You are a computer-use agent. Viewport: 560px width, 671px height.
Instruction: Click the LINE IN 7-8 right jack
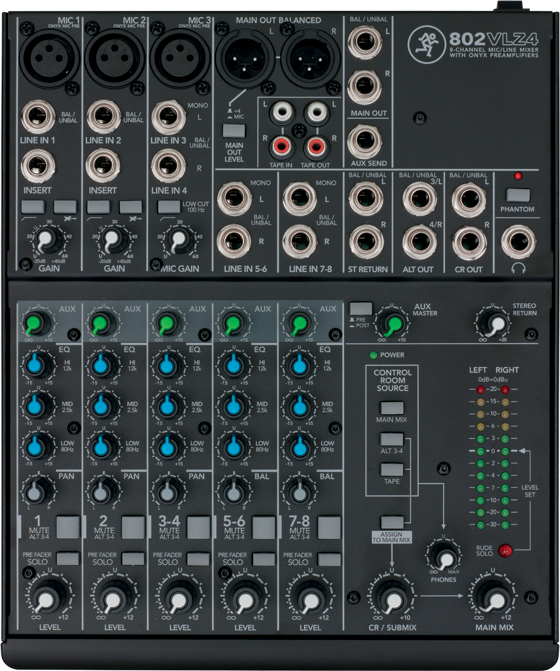(x=300, y=241)
